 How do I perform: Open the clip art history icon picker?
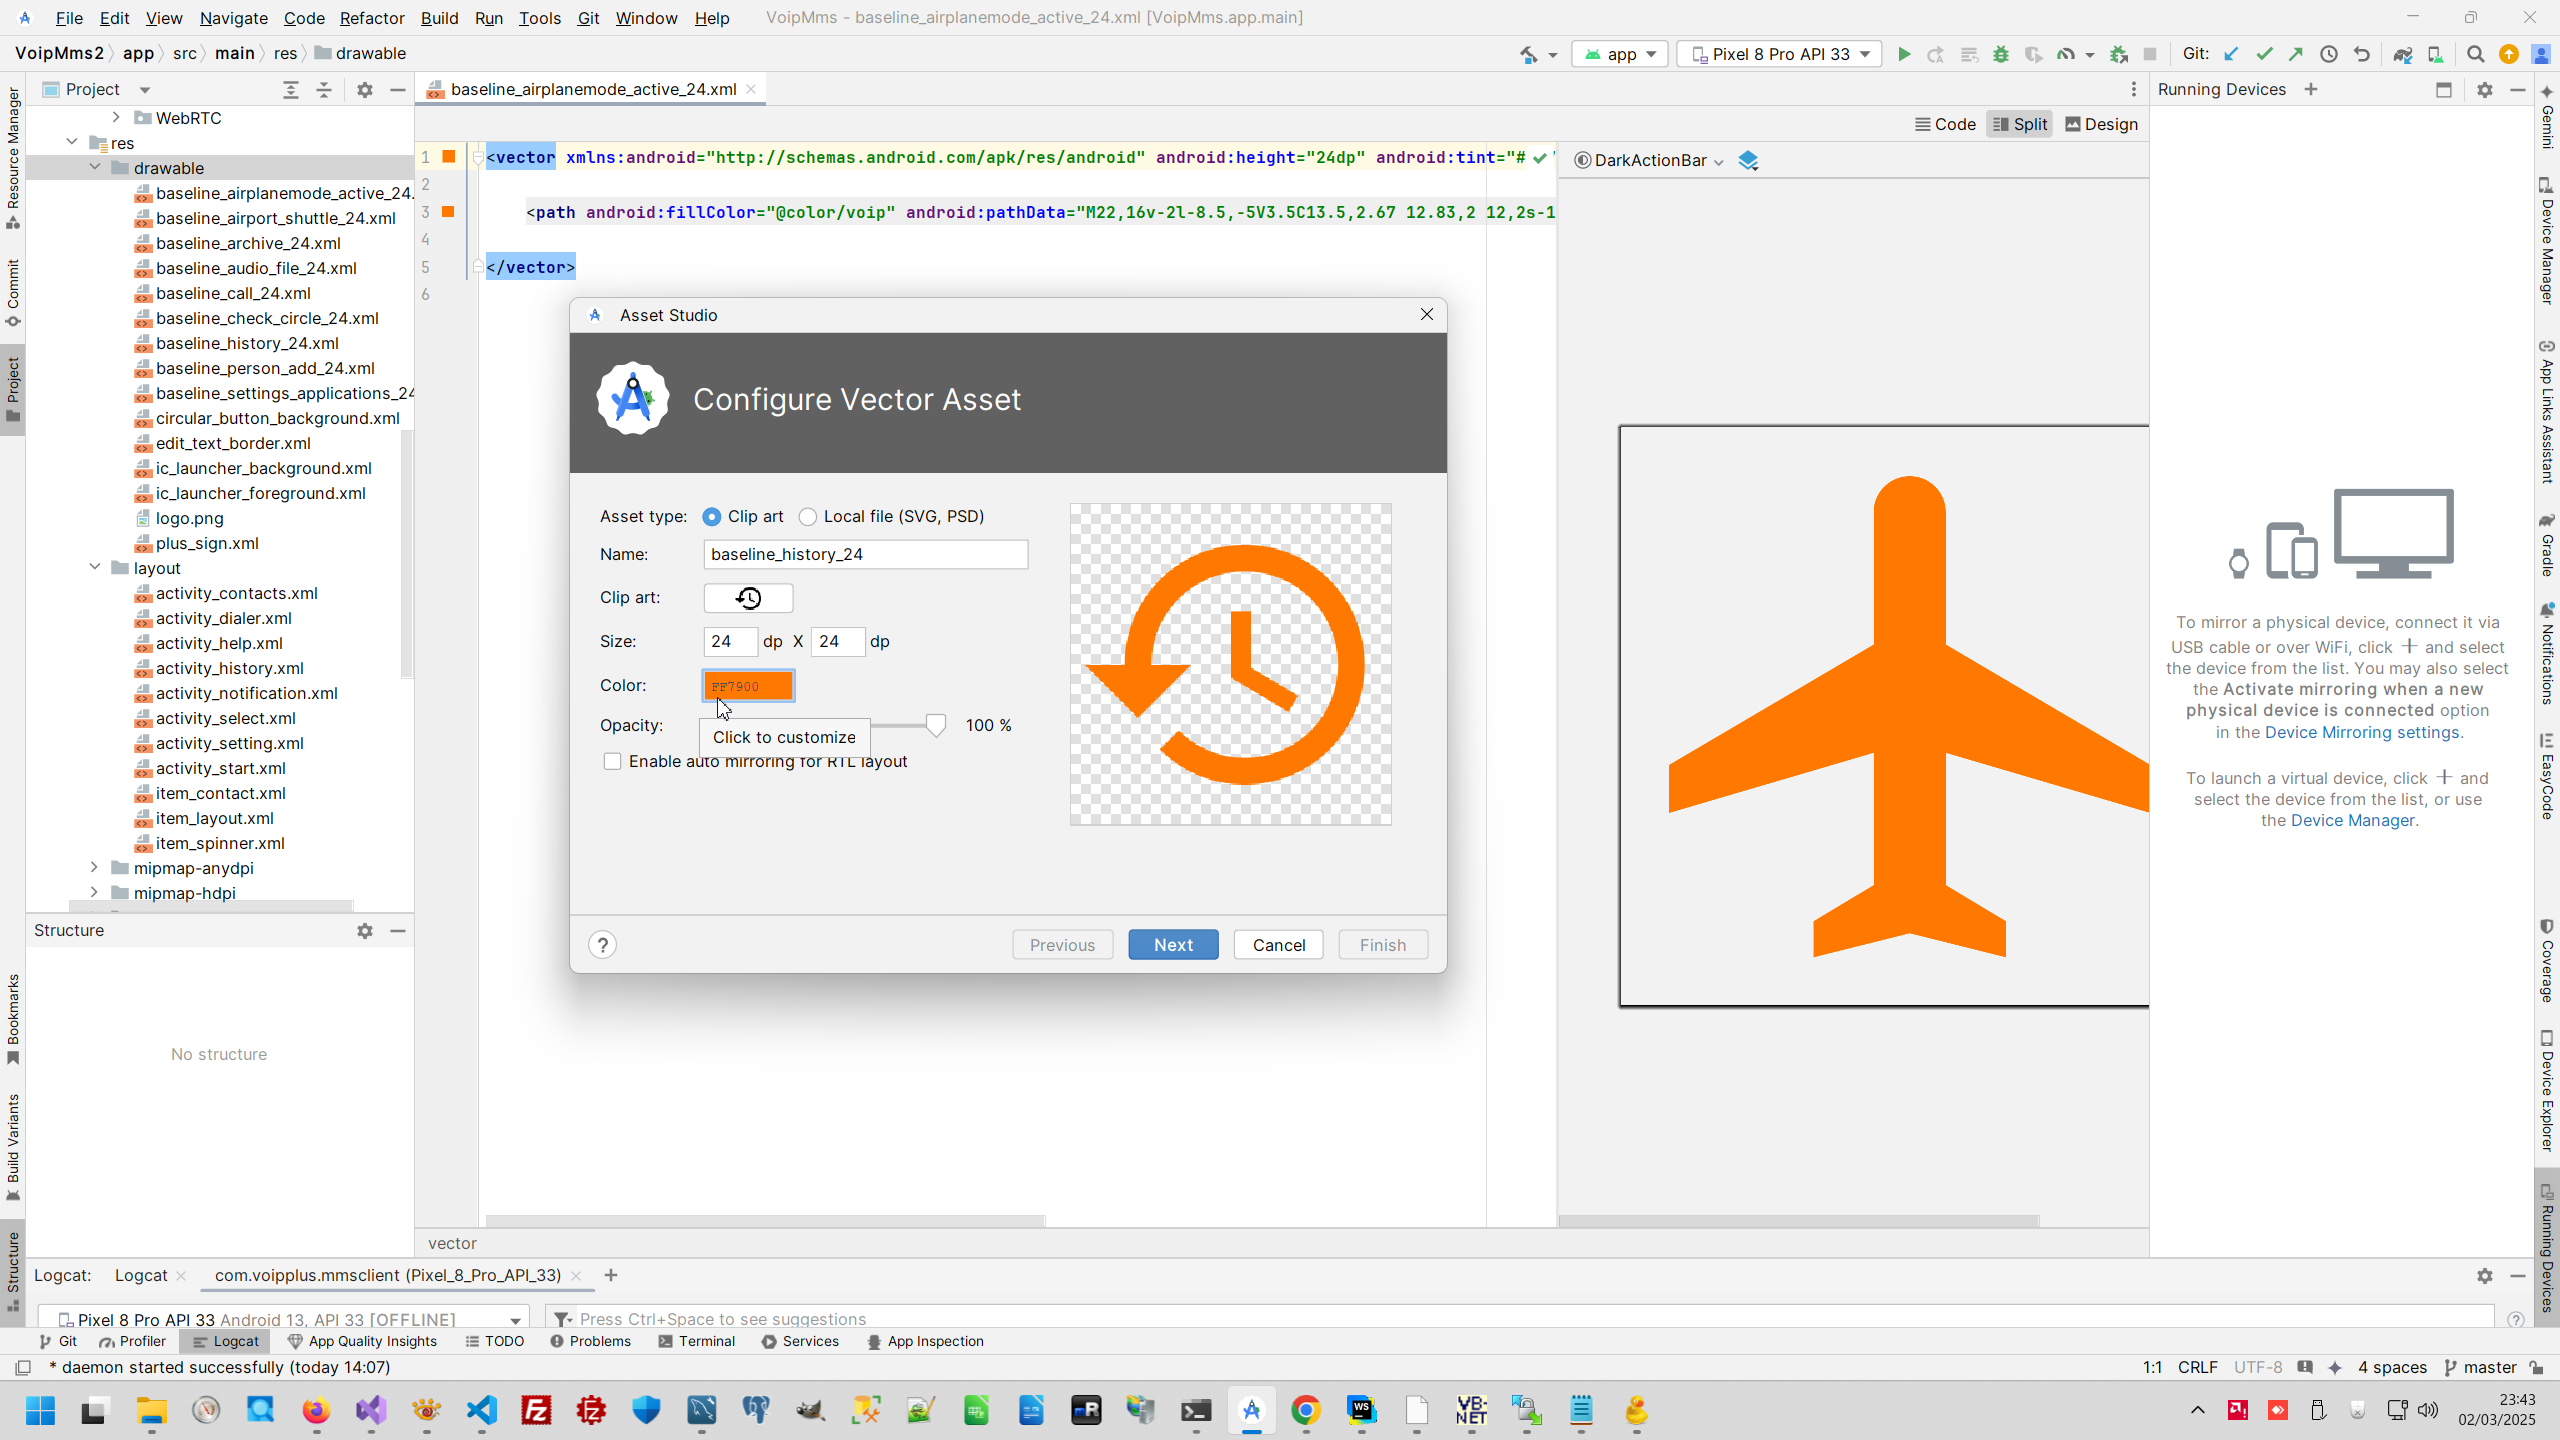tap(748, 598)
